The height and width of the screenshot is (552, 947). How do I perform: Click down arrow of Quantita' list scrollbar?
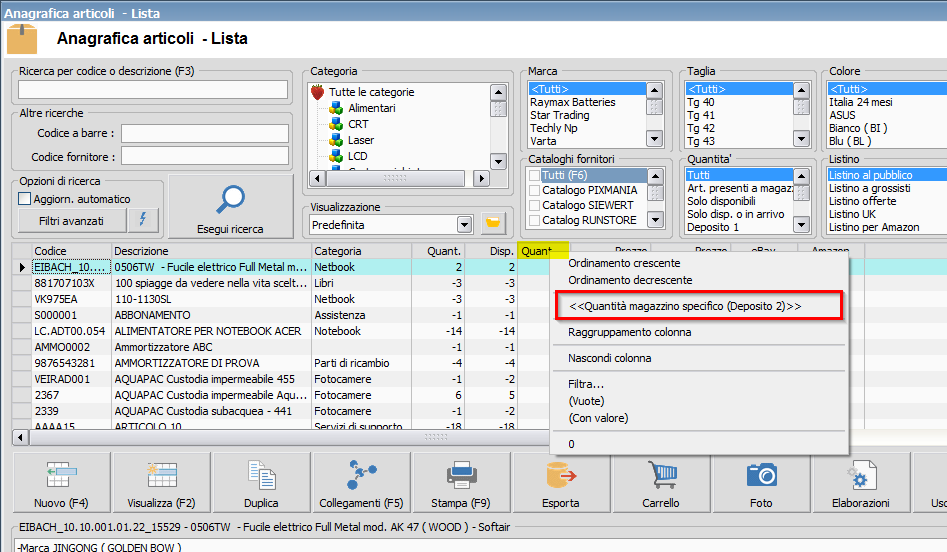[801, 225]
